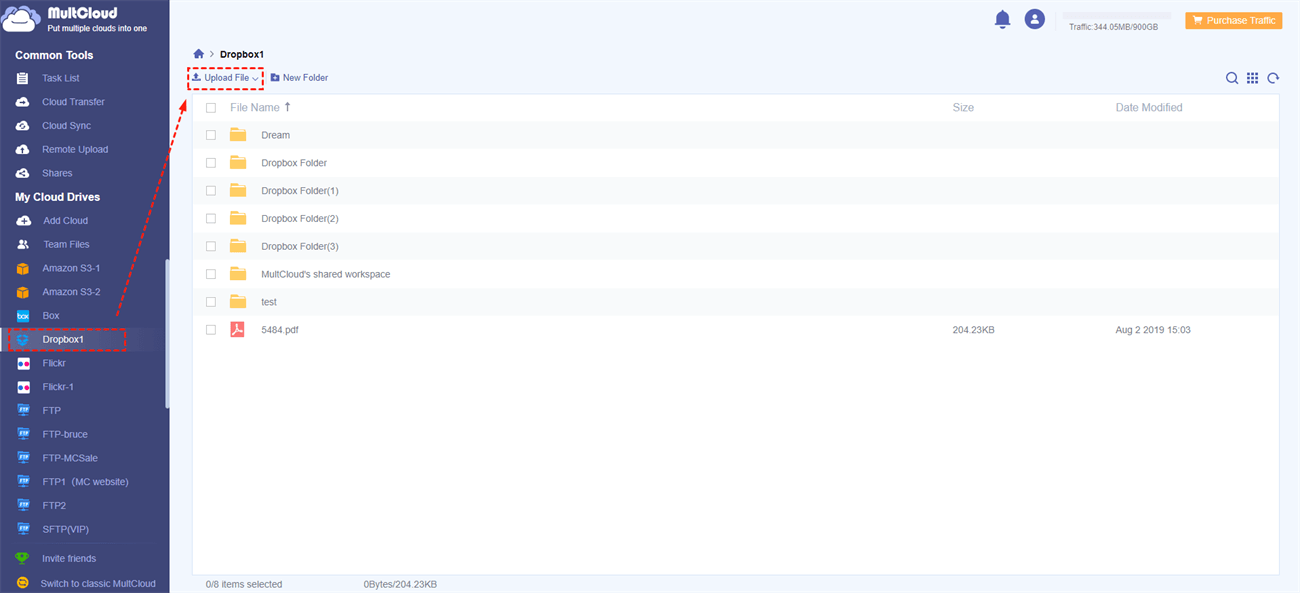The height and width of the screenshot is (593, 1300).
Task: Open Task List in sidebar
Action: [x=61, y=78]
